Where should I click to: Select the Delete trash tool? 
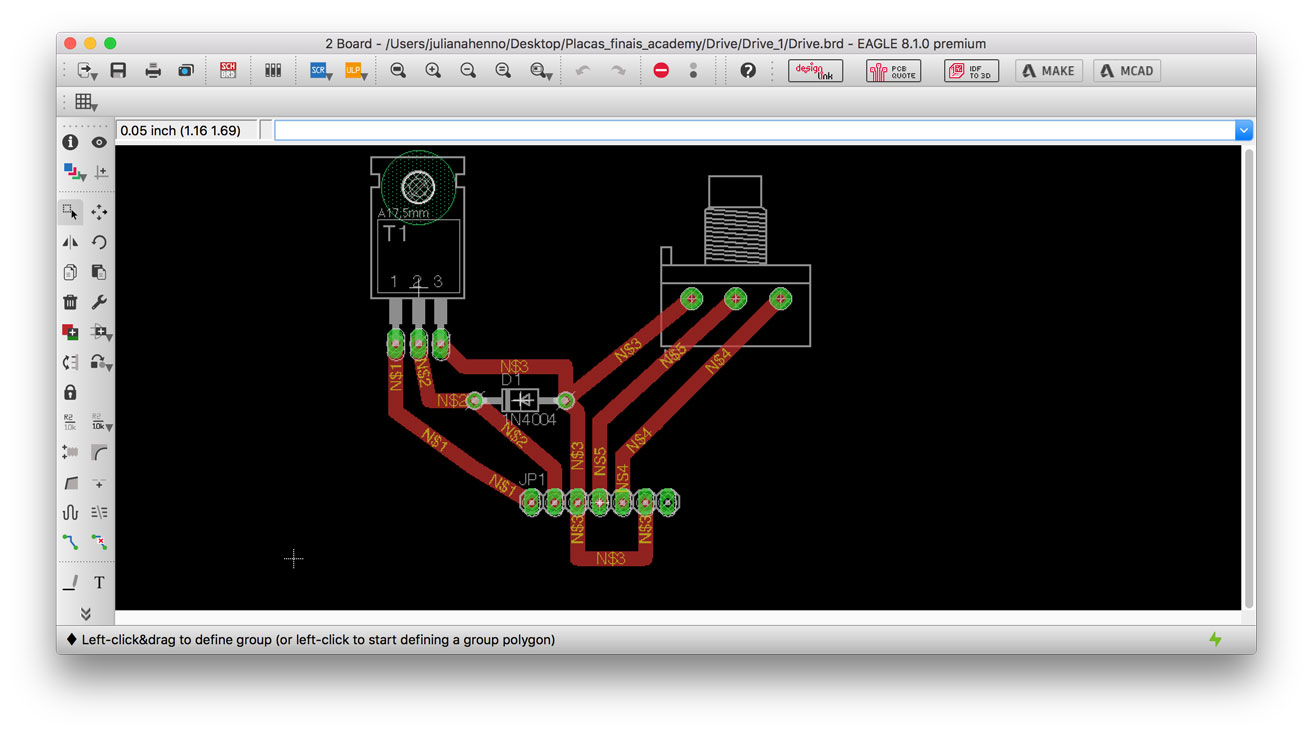(x=70, y=302)
